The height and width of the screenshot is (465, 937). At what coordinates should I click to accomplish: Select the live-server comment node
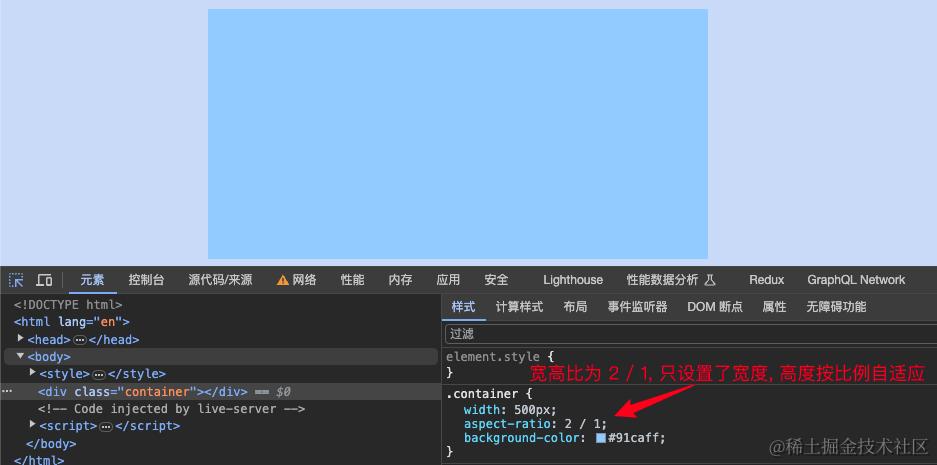pos(172,409)
